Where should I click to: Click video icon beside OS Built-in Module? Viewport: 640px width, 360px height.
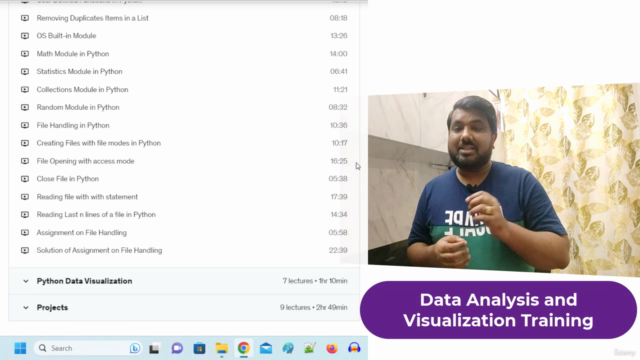click(25, 36)
